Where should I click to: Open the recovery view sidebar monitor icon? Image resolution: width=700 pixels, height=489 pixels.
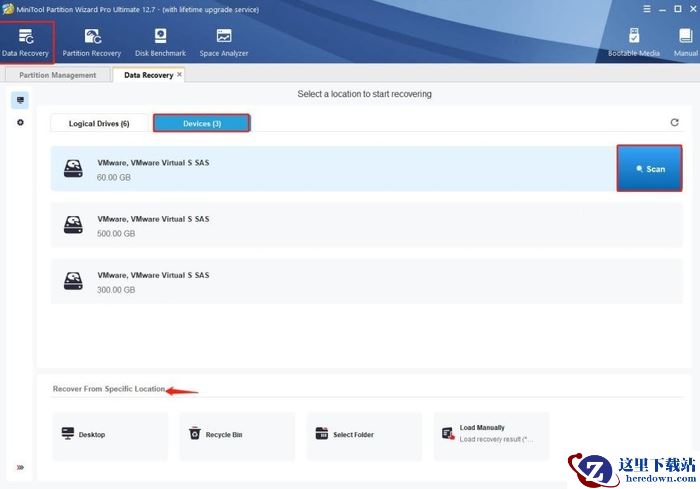tap(20, 100)
